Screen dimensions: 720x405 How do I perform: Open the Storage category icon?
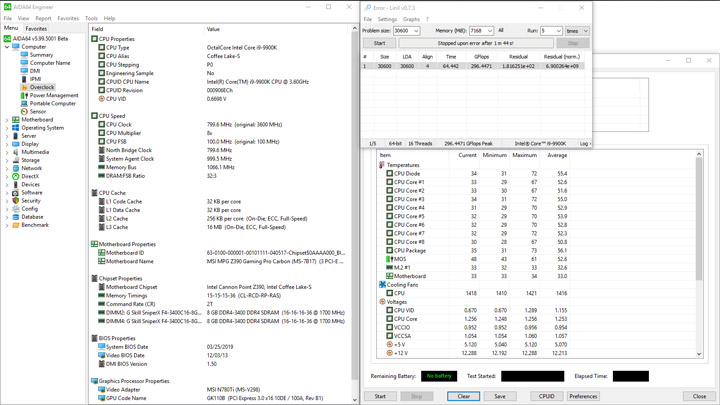pyautogui.click(x=16, y=160)
